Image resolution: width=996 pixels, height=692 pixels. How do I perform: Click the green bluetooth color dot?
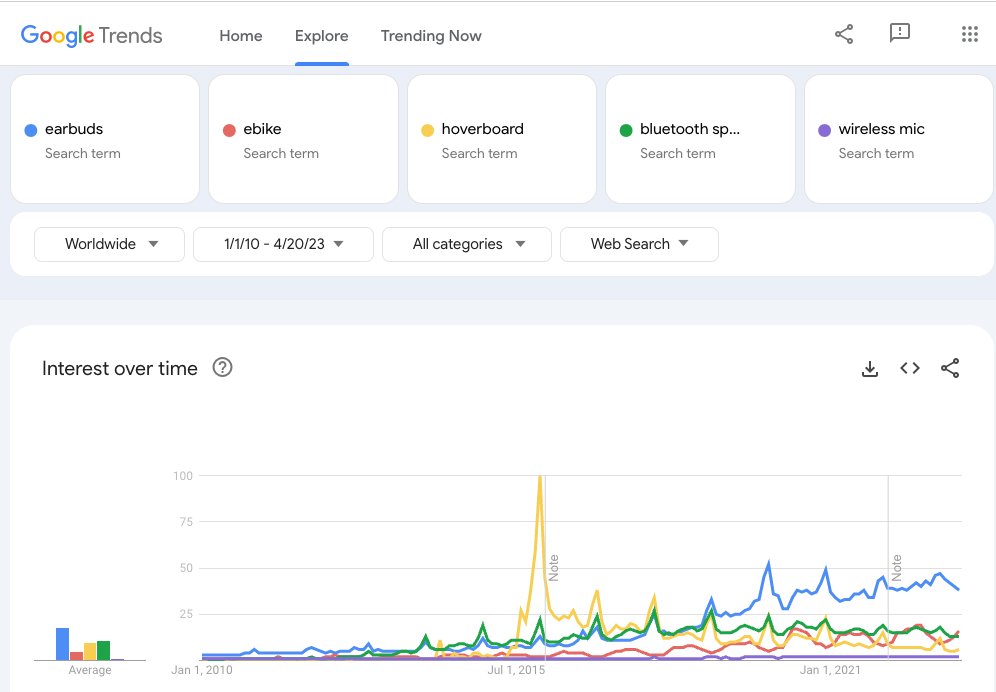[626, 130]
